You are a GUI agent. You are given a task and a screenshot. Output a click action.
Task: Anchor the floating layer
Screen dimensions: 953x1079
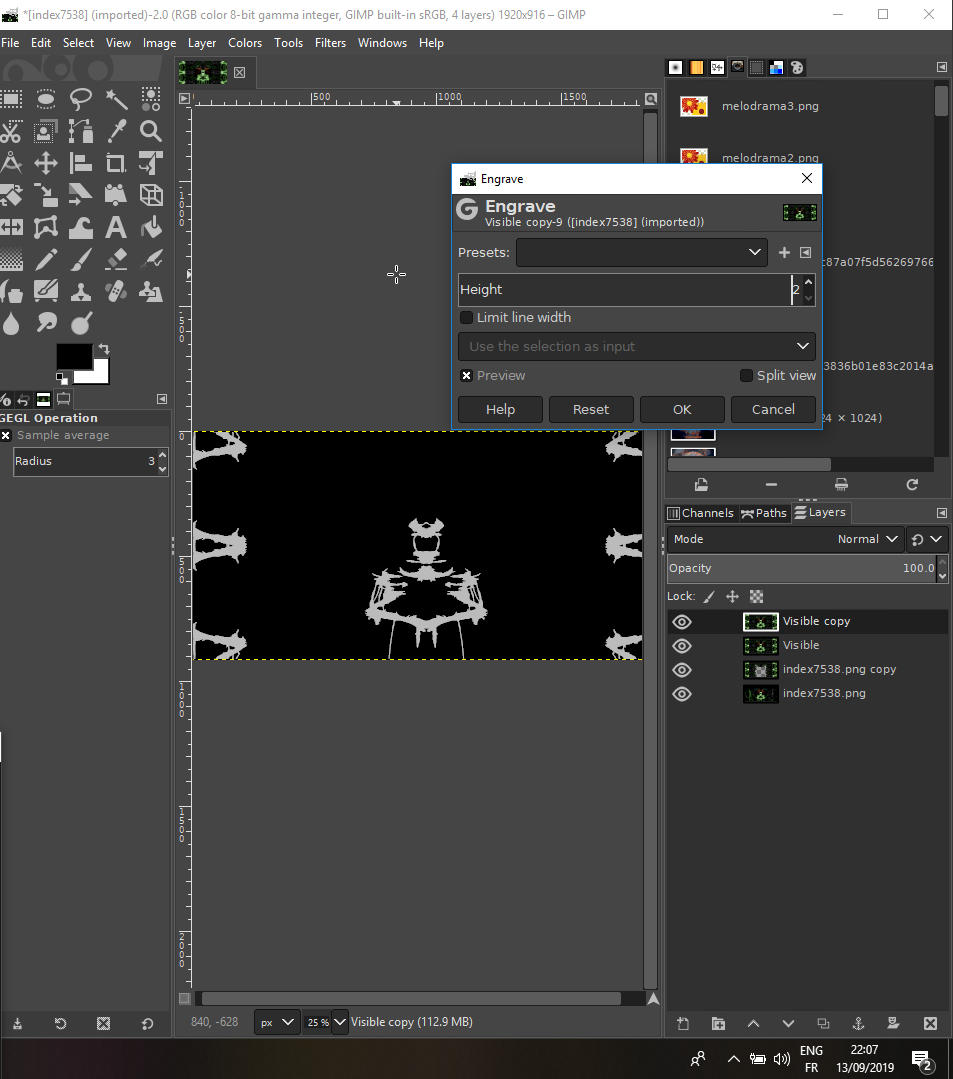tap(858, 1023)
